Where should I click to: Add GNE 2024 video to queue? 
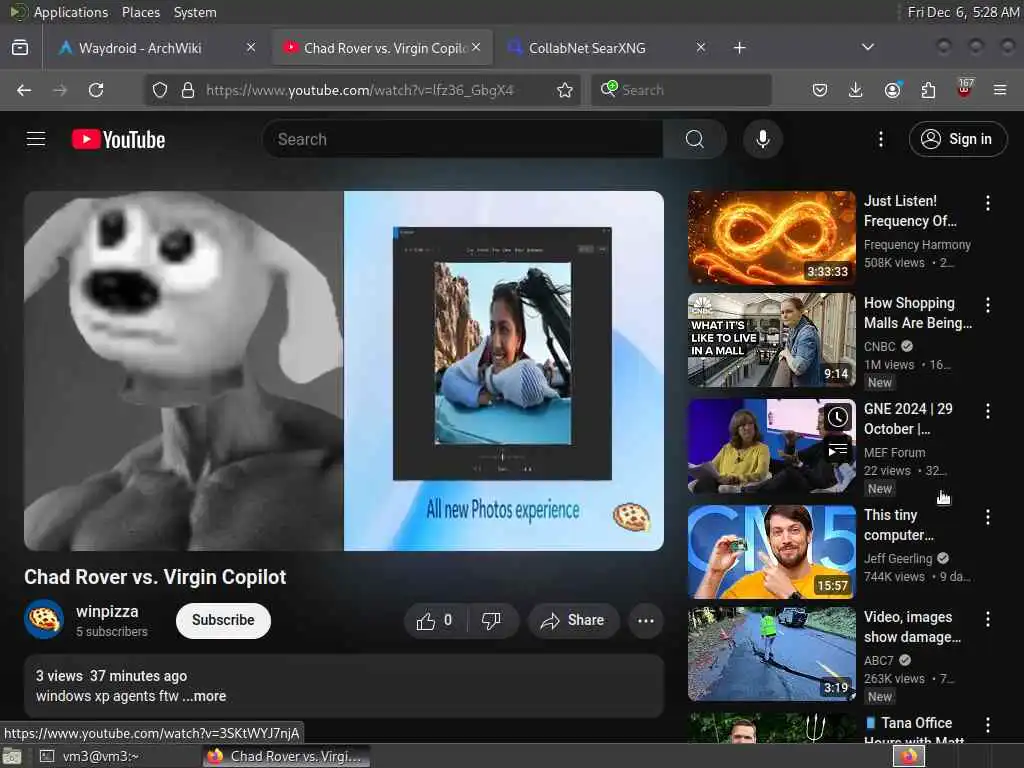(x=838, y=451)
